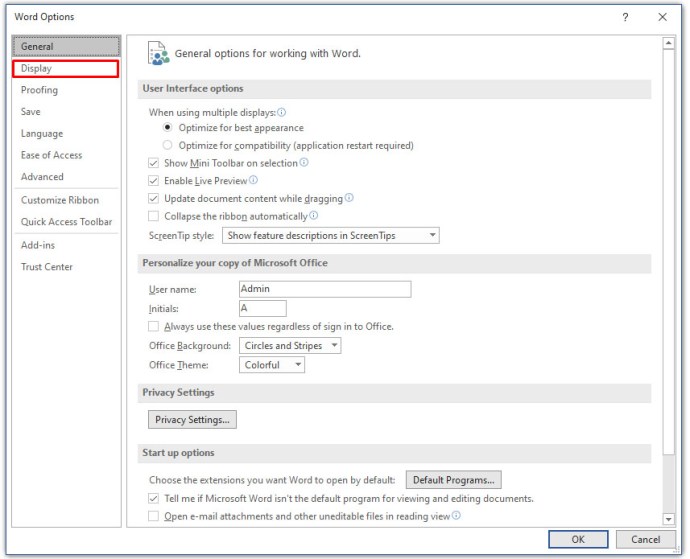The width and height of the screenshot is (690, 559).
Task: Click info icon beside Enable Live Preview
Action: click(253, 180)
